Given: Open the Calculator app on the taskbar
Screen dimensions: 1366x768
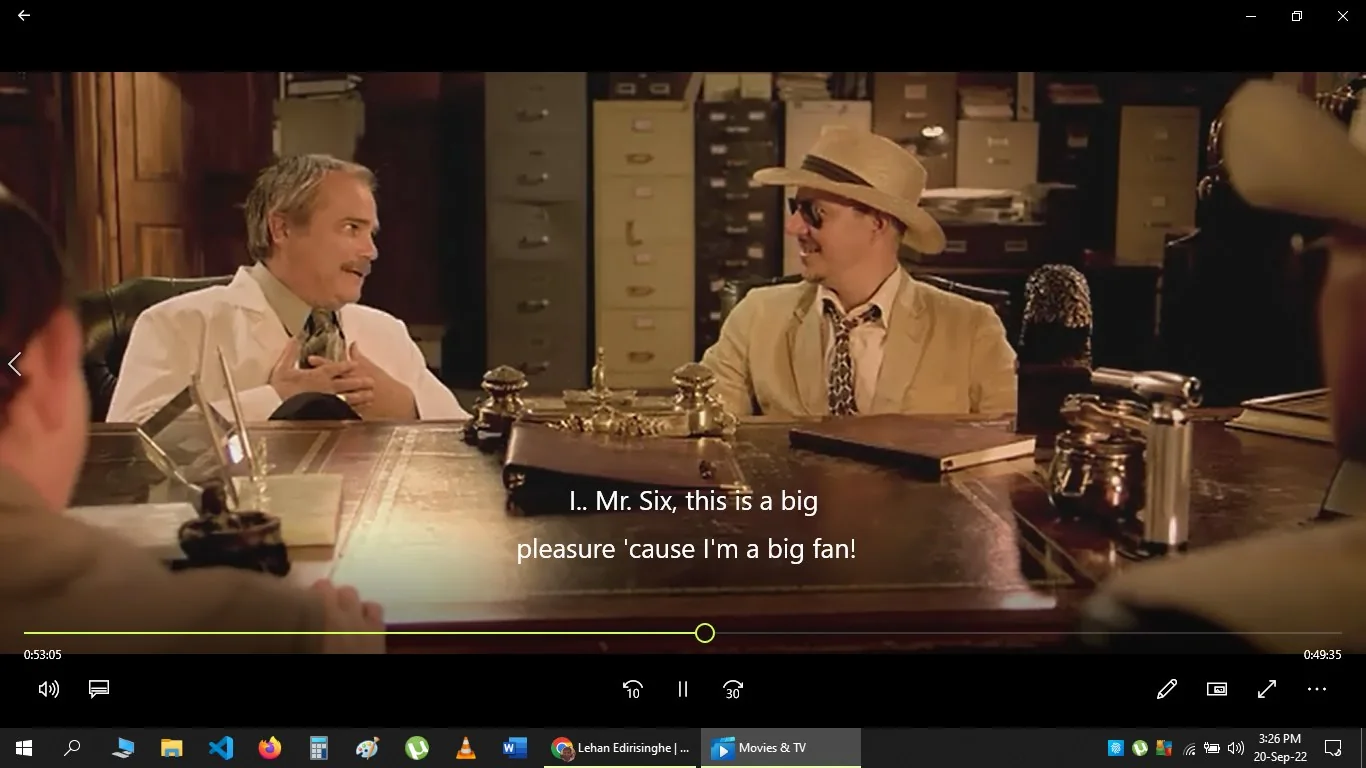Looking at the screenshot, I should [319, 748].
